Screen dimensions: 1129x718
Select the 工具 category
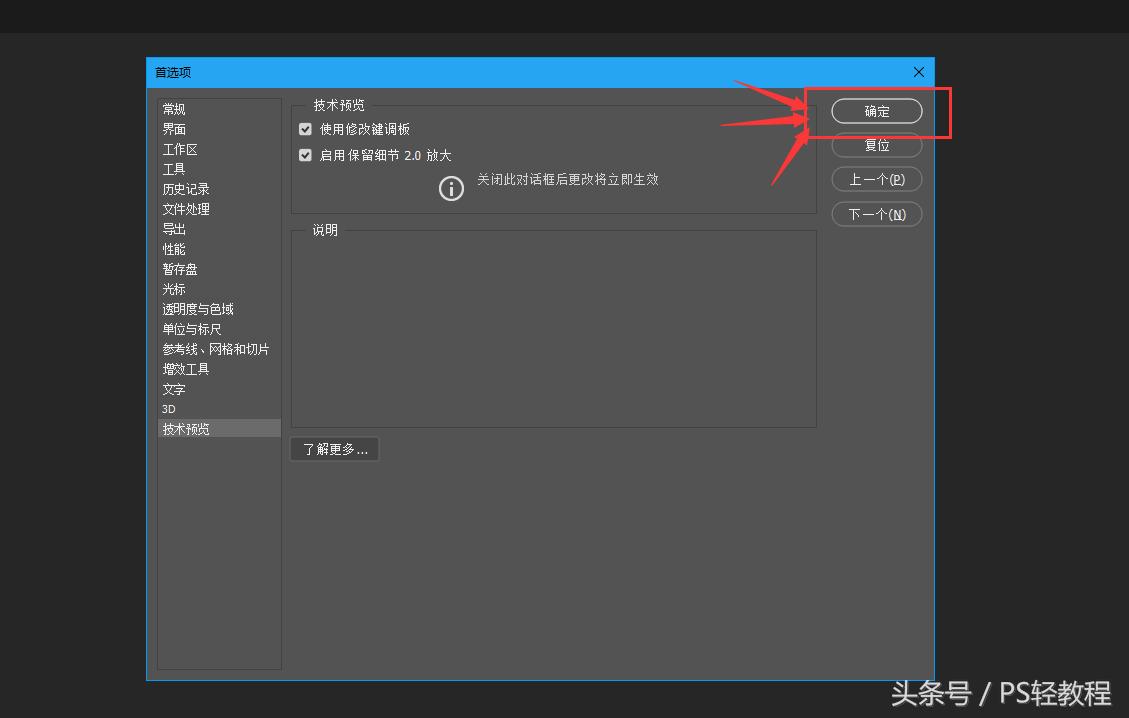(x=173, y=168)
